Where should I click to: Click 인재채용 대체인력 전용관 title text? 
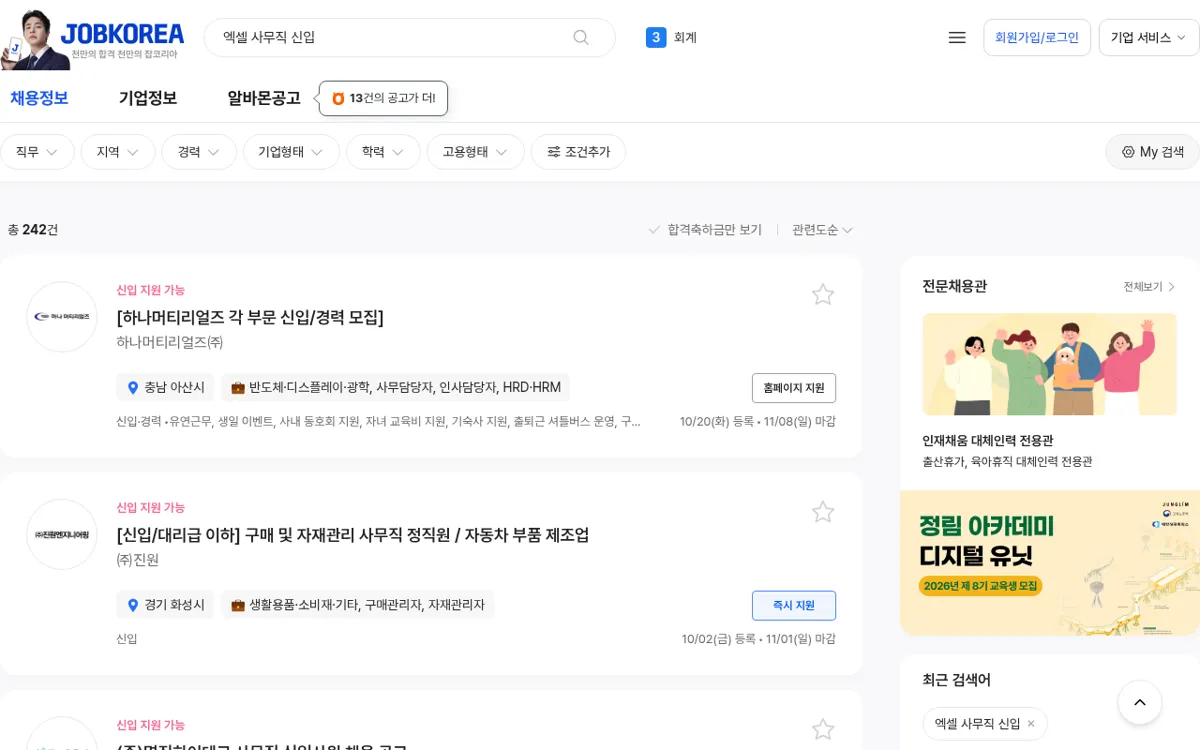pos(987,441)
